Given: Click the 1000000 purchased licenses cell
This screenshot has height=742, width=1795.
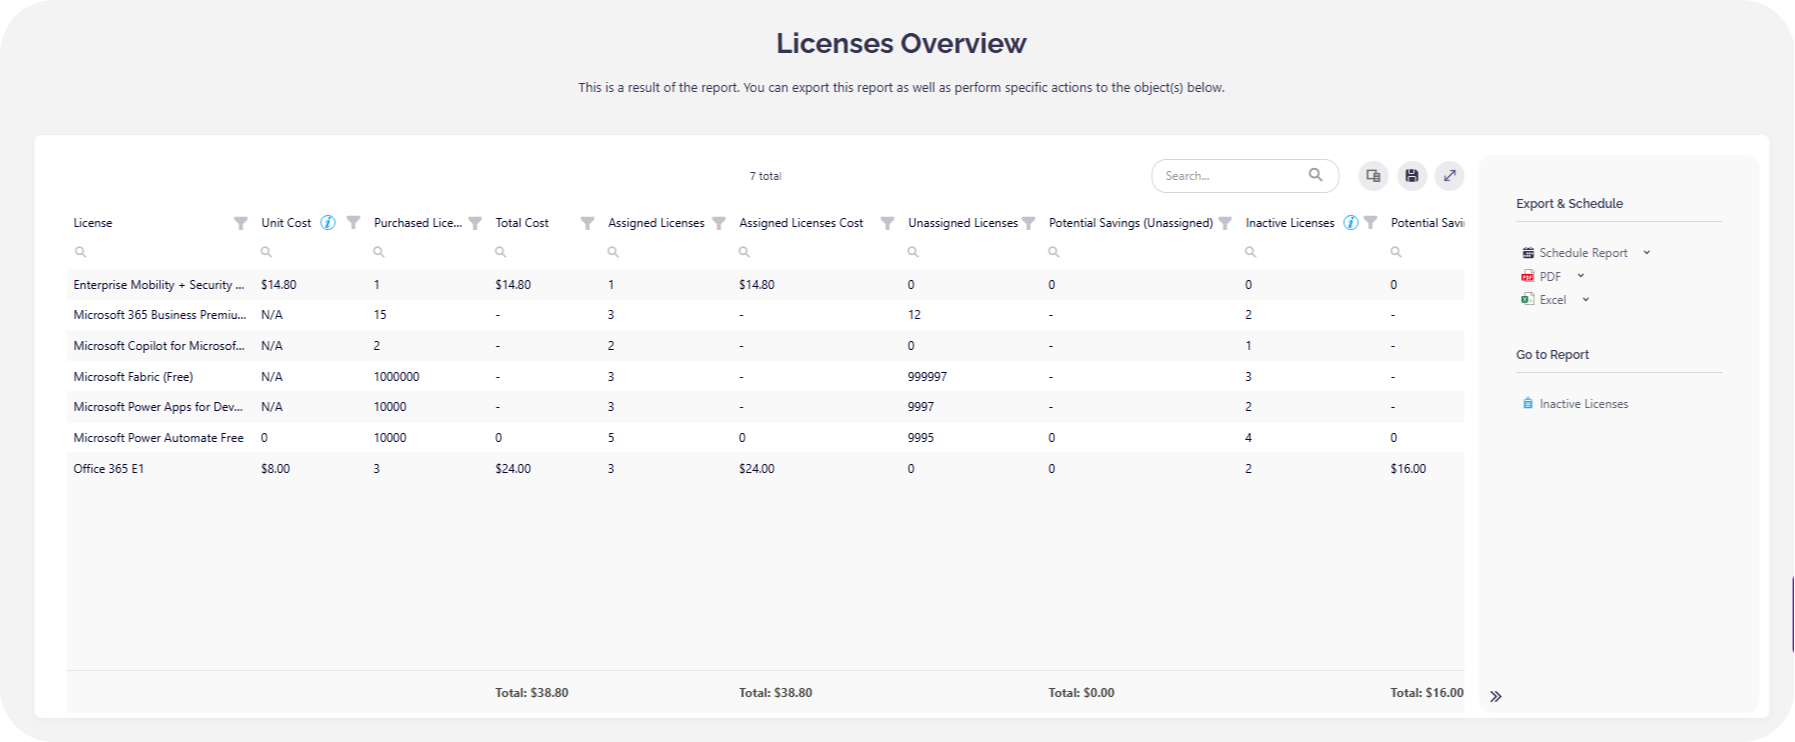Looking at the screenshot, I should click(397, 377).
